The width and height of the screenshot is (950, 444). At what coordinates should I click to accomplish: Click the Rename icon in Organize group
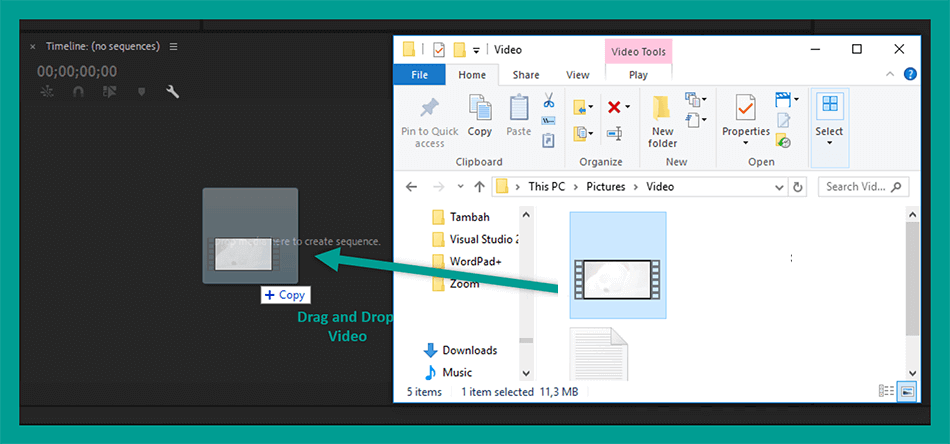click(614, 133)
